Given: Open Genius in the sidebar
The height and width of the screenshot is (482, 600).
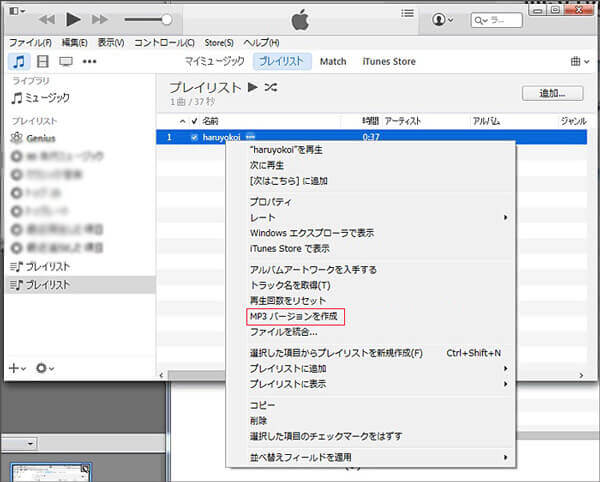Looking at the screenshot, I should pyautogui.click(x=33, y=138).
